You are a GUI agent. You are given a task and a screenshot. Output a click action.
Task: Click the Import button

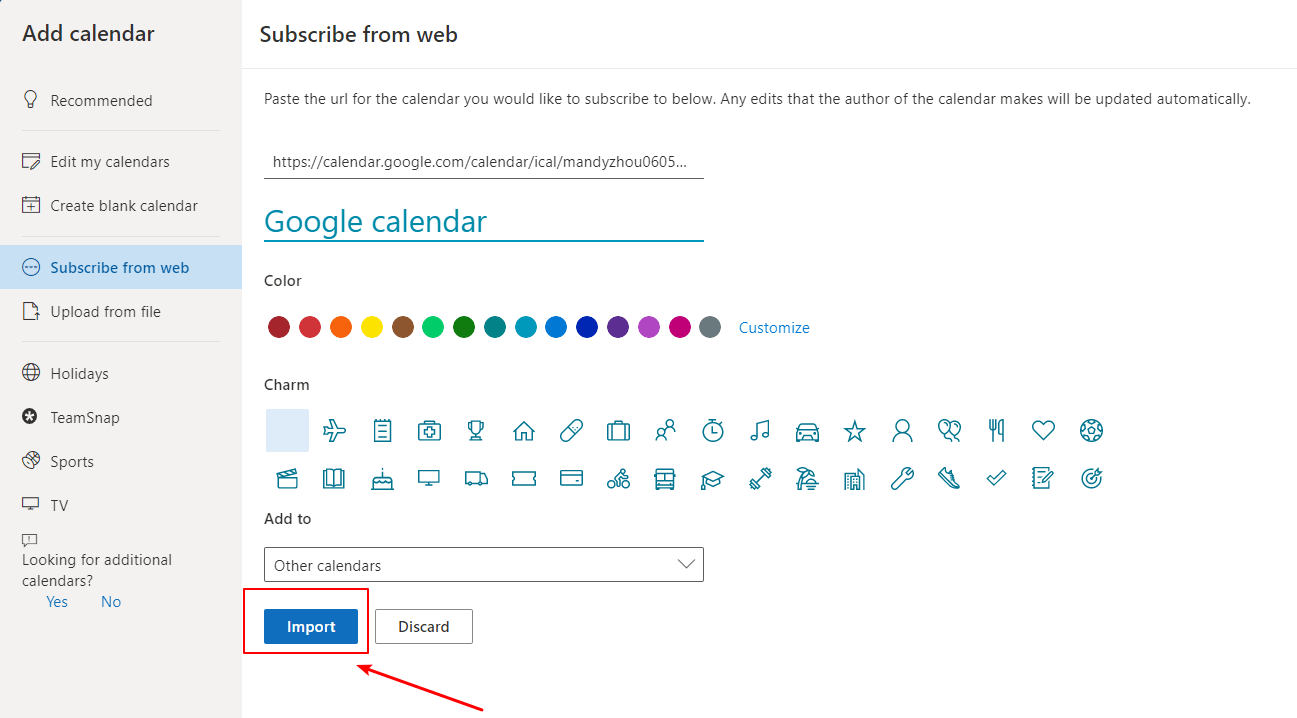[x=311, y=627]
